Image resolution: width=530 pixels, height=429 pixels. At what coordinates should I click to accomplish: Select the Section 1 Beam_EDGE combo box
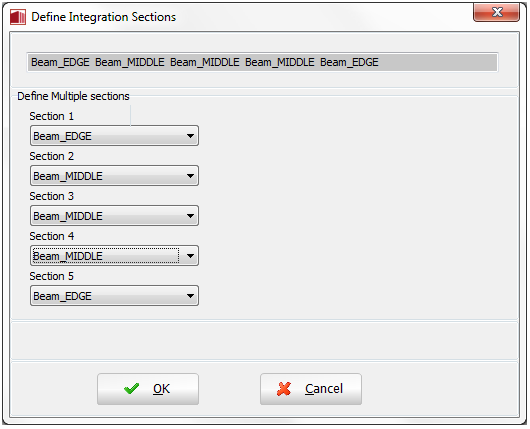(114, 136)
